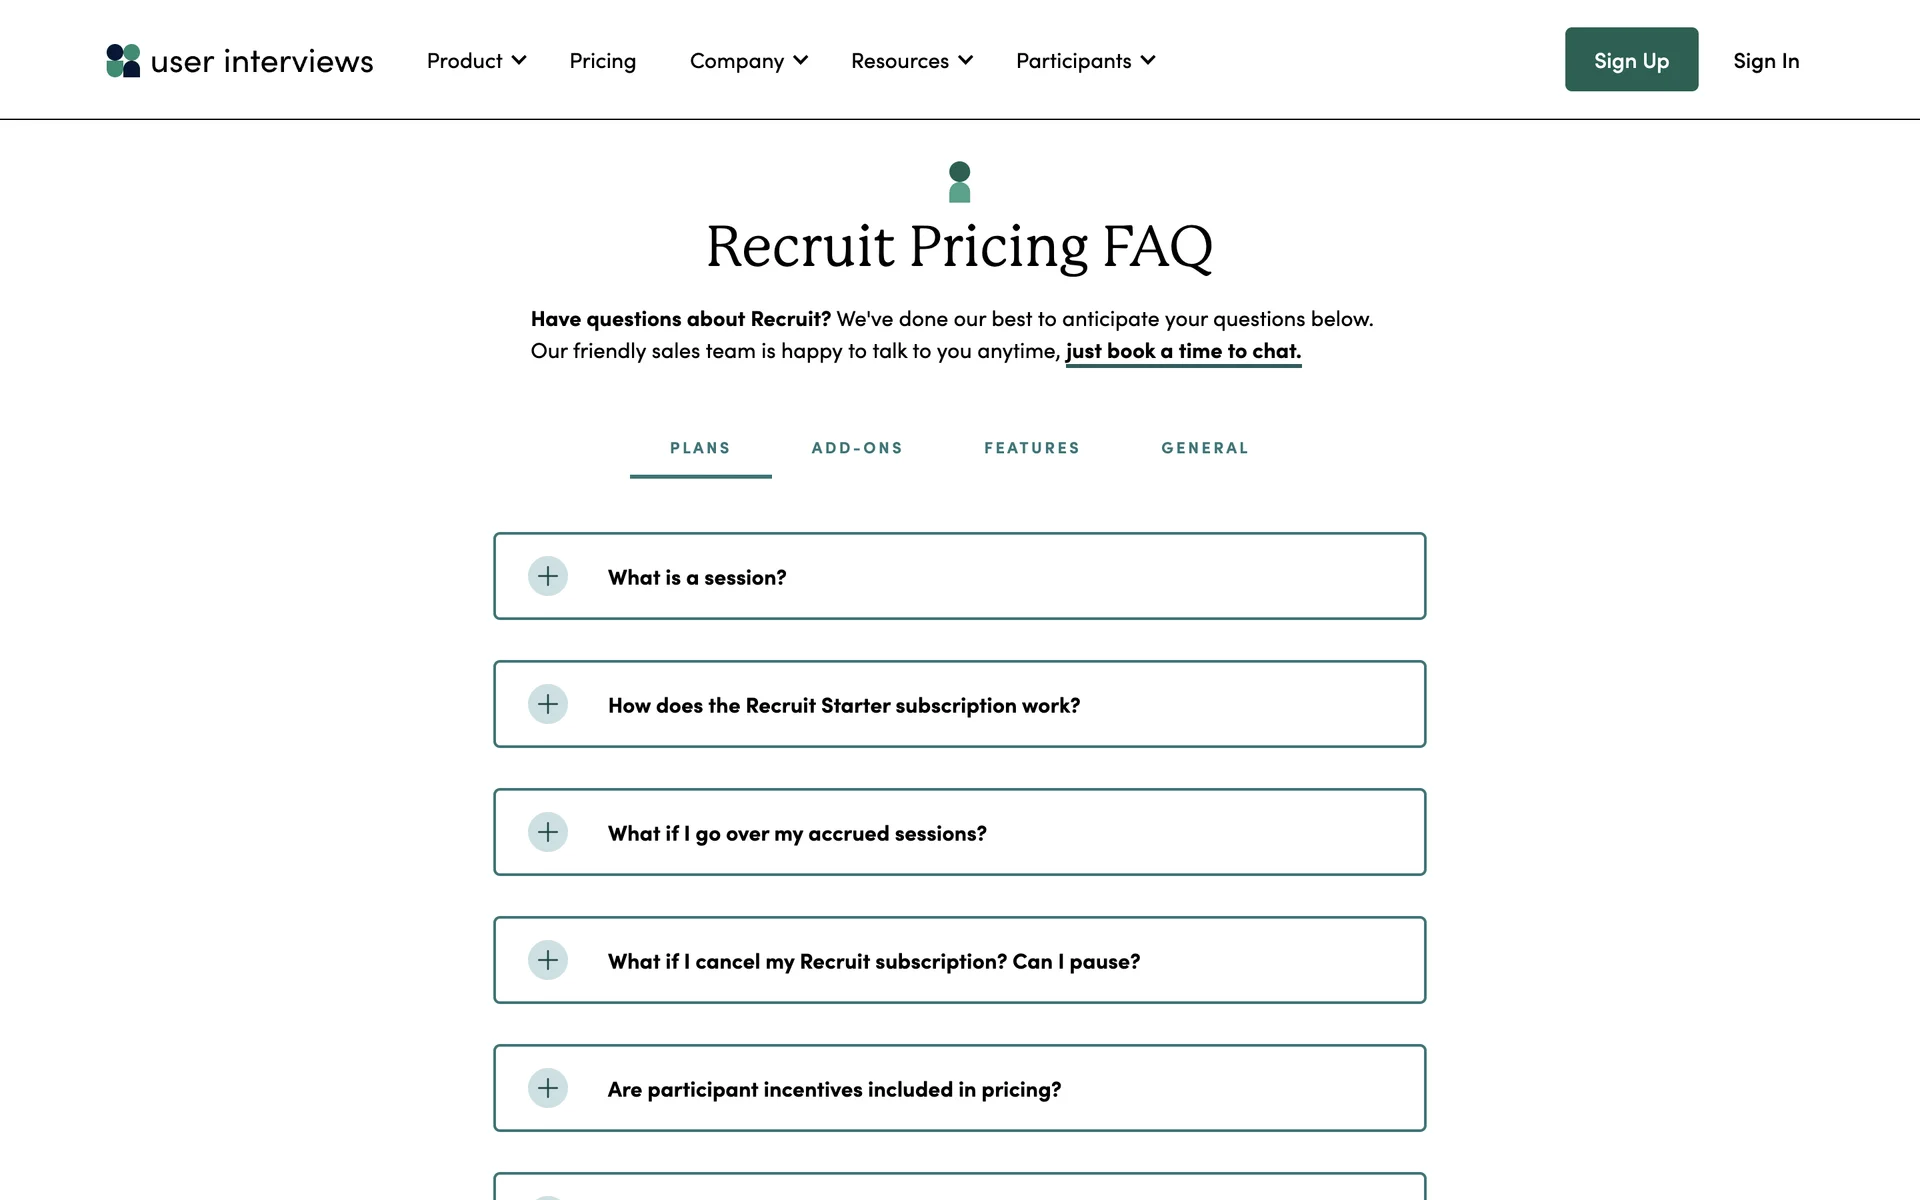Select the PLANS tab
The height and width of the screenshot is (1200, 1920).
click(700, 448)
